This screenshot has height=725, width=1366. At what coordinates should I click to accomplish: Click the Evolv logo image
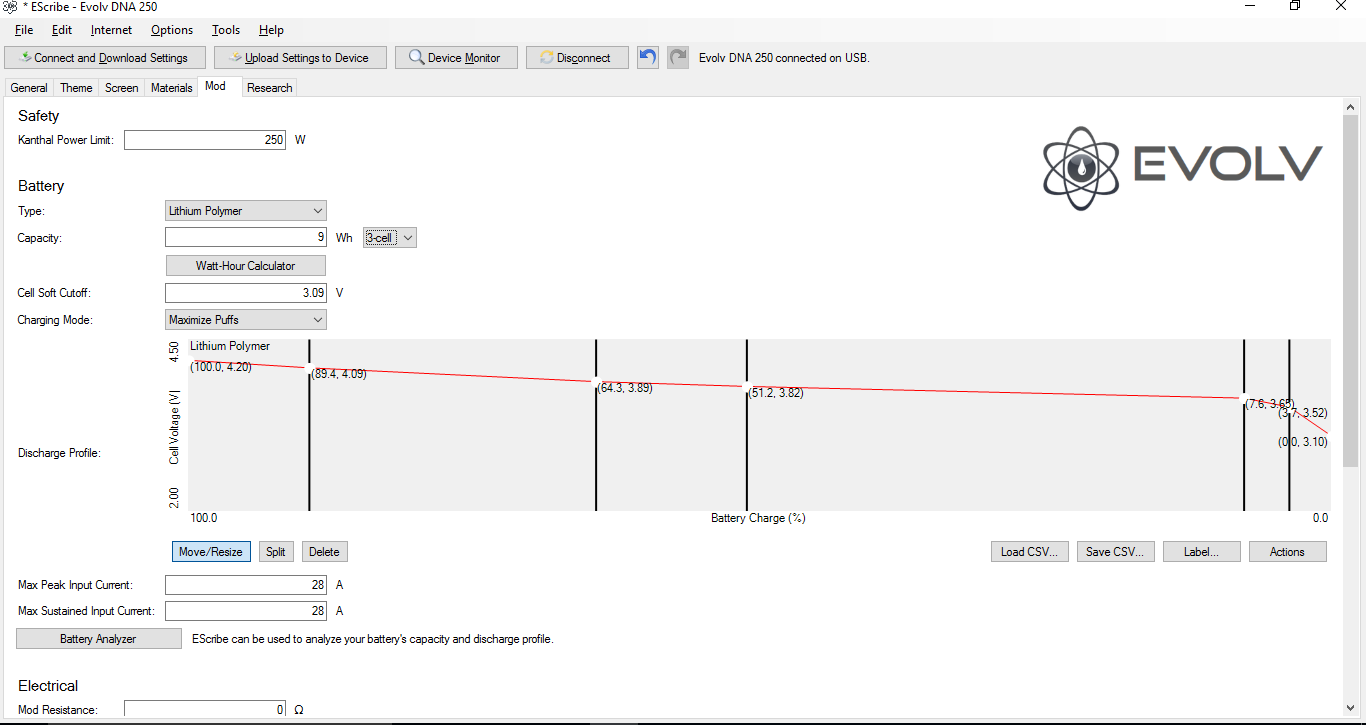[x=1182, y=167]
